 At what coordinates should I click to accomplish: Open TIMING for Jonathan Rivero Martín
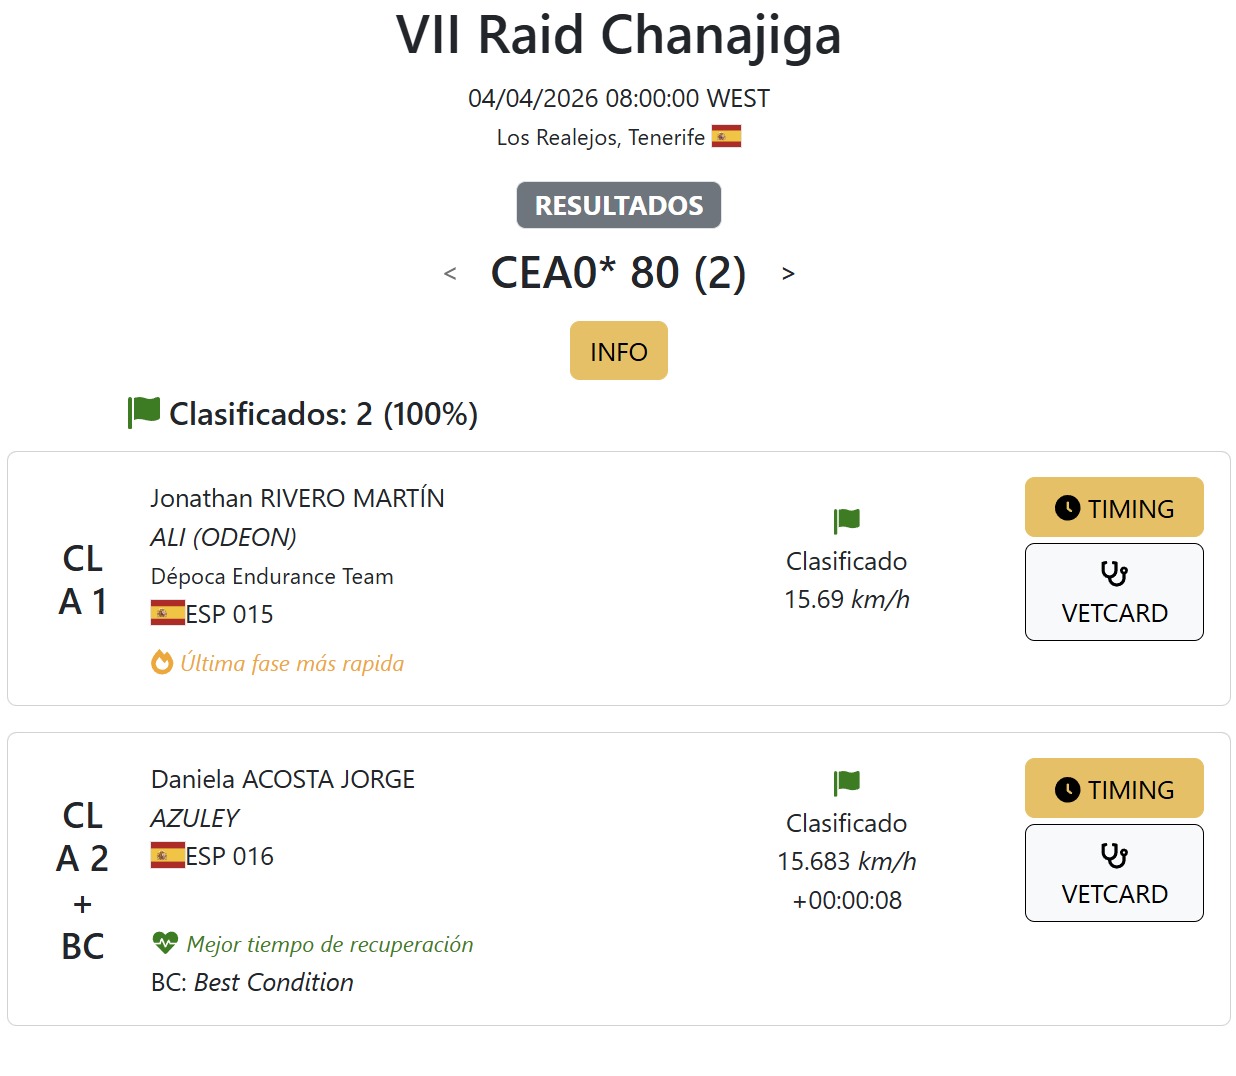click(1114, 508)
